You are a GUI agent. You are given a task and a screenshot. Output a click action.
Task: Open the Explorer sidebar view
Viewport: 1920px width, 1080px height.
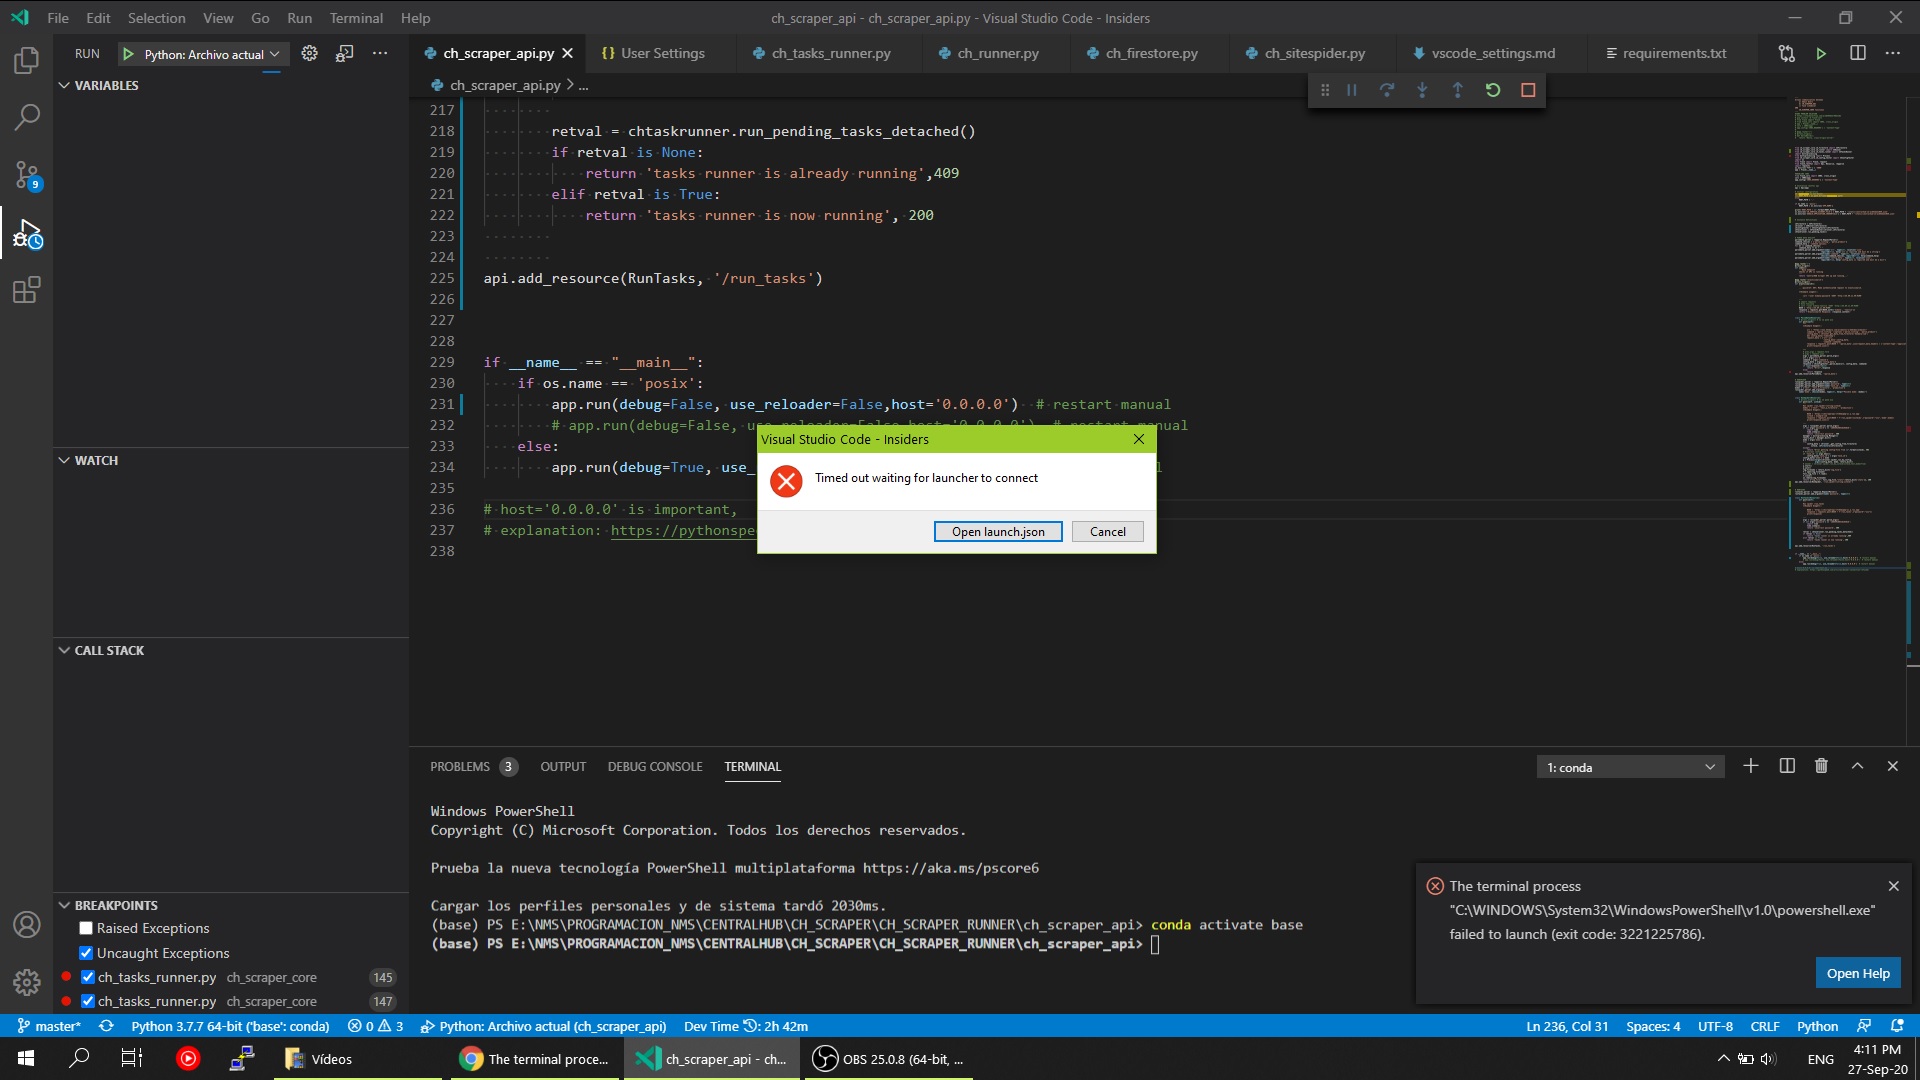tap(26, 60)
